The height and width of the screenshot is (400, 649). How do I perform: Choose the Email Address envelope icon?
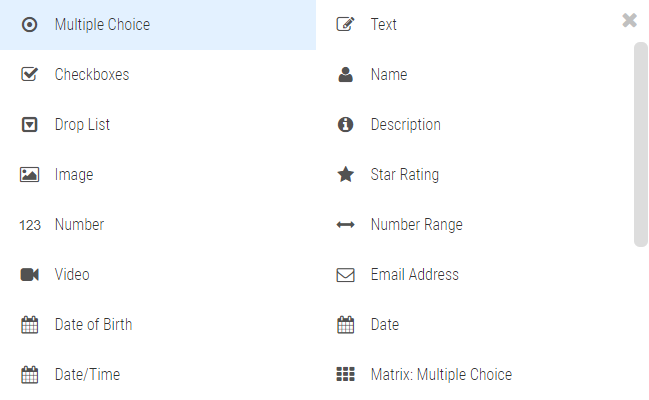click(x=346, y=275)
